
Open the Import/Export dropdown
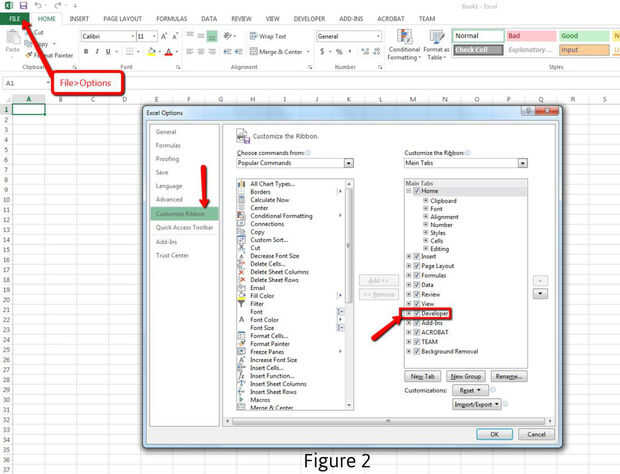476,404
